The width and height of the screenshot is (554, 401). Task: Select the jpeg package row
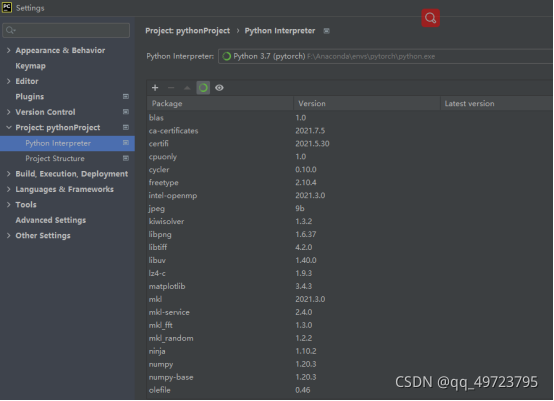point(350,208)
